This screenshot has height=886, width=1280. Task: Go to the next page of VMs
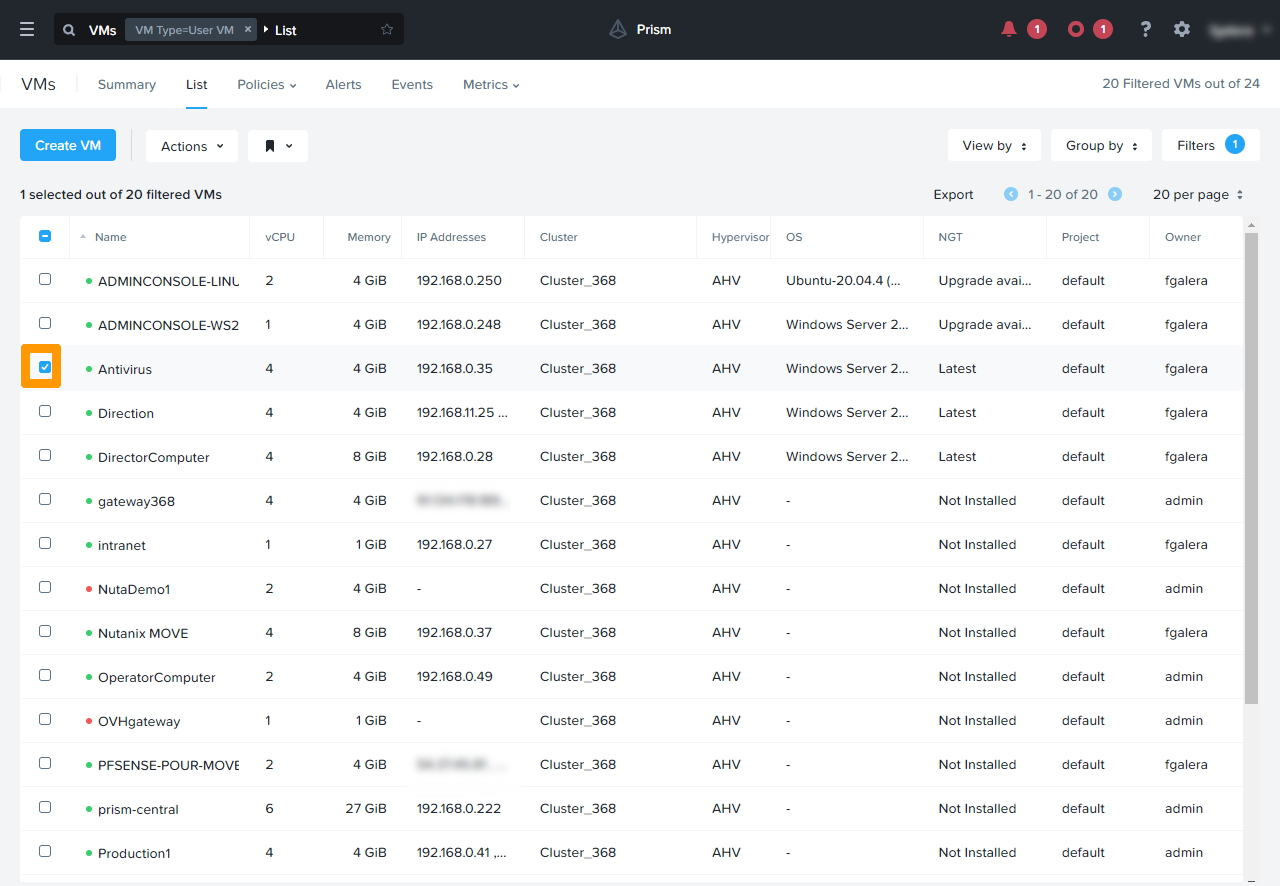click(1114, 194)
